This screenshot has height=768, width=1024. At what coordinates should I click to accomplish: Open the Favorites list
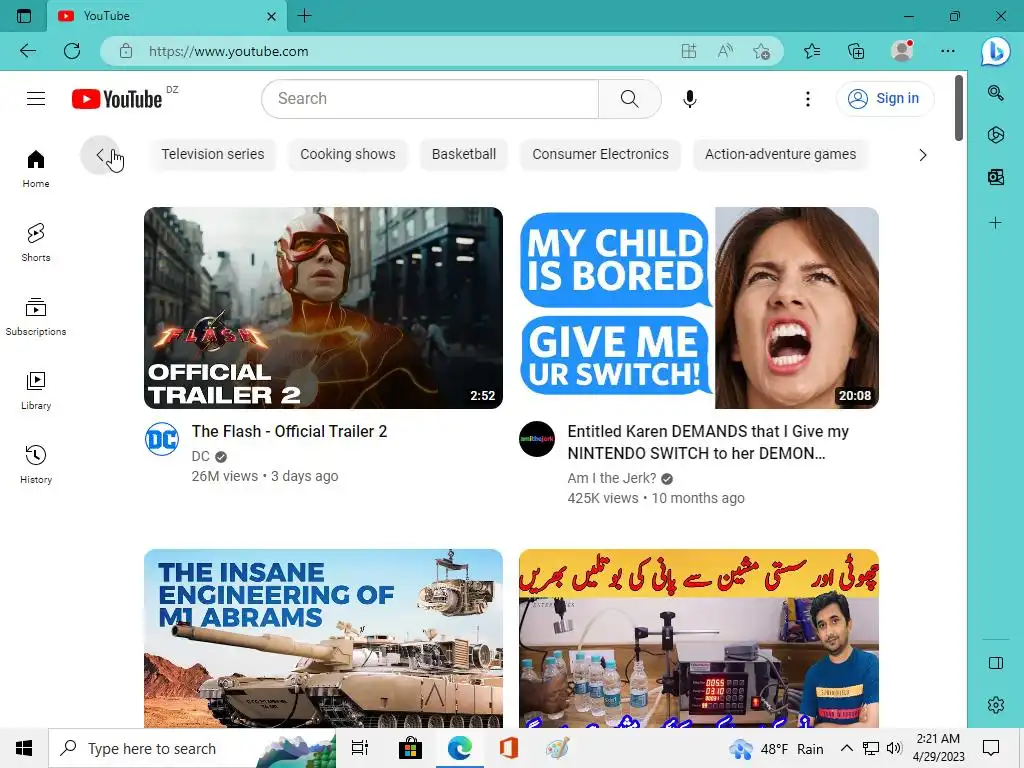812,51
